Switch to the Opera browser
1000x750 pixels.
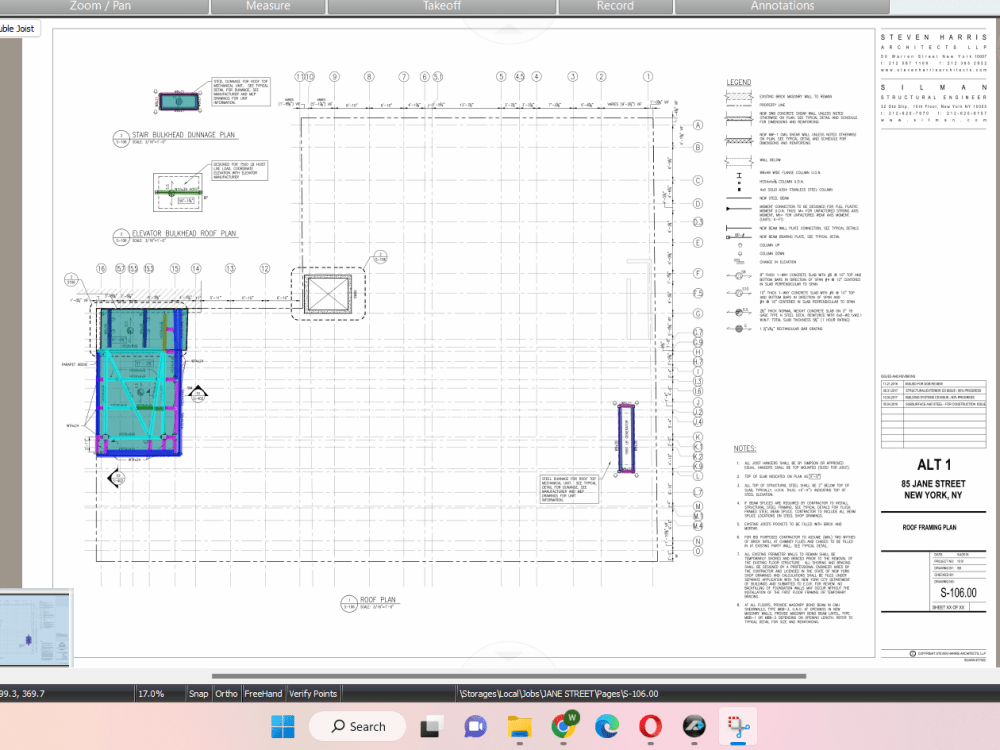pyautogui.click(x=650, y=726)
